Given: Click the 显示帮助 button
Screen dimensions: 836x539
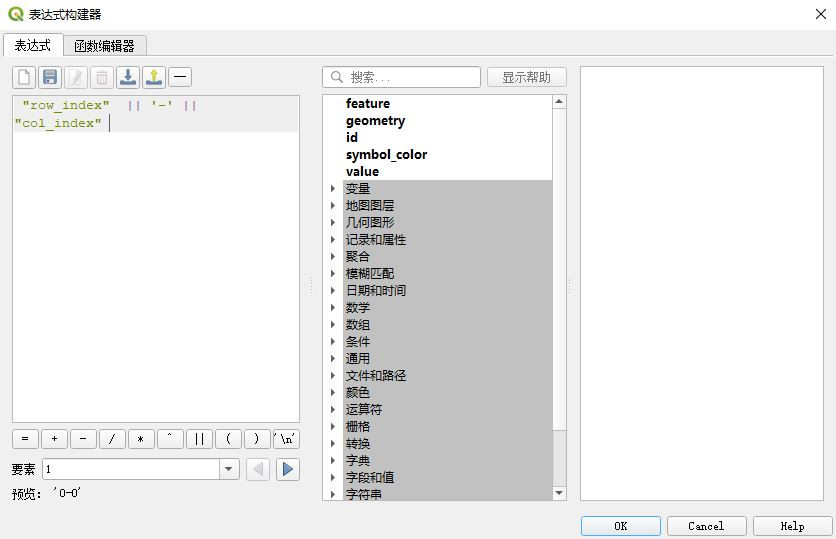Looking at the screenshot, I should (x=527, y=77).
